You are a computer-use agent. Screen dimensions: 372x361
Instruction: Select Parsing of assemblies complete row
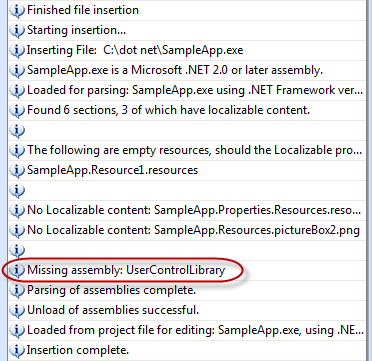[x=187, y=290]
